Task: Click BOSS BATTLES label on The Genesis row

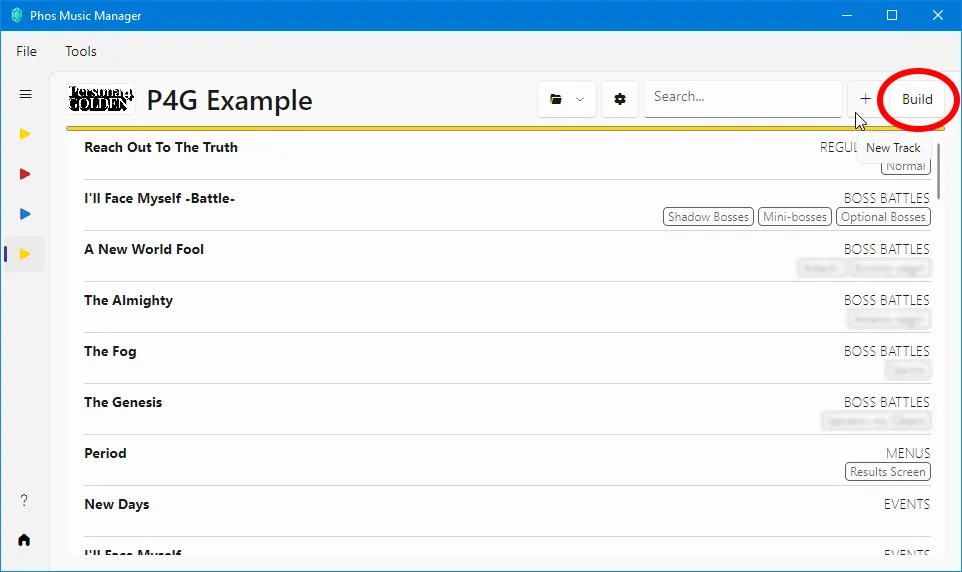Action: [887, 402]
